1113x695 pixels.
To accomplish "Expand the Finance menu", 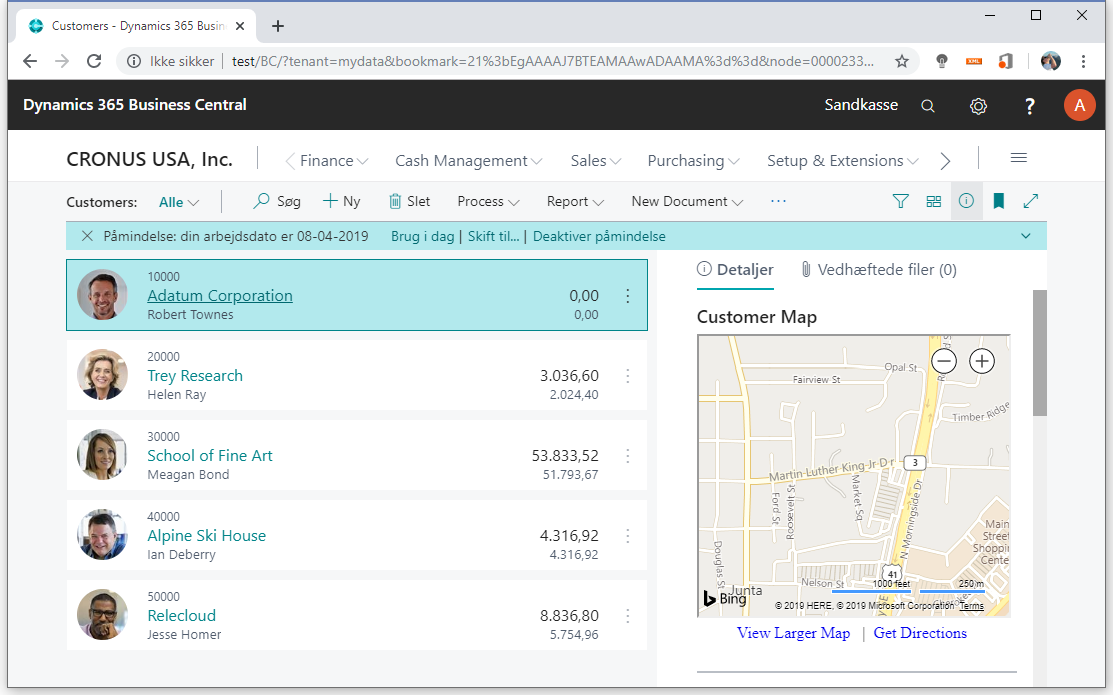I will (334, 161).
